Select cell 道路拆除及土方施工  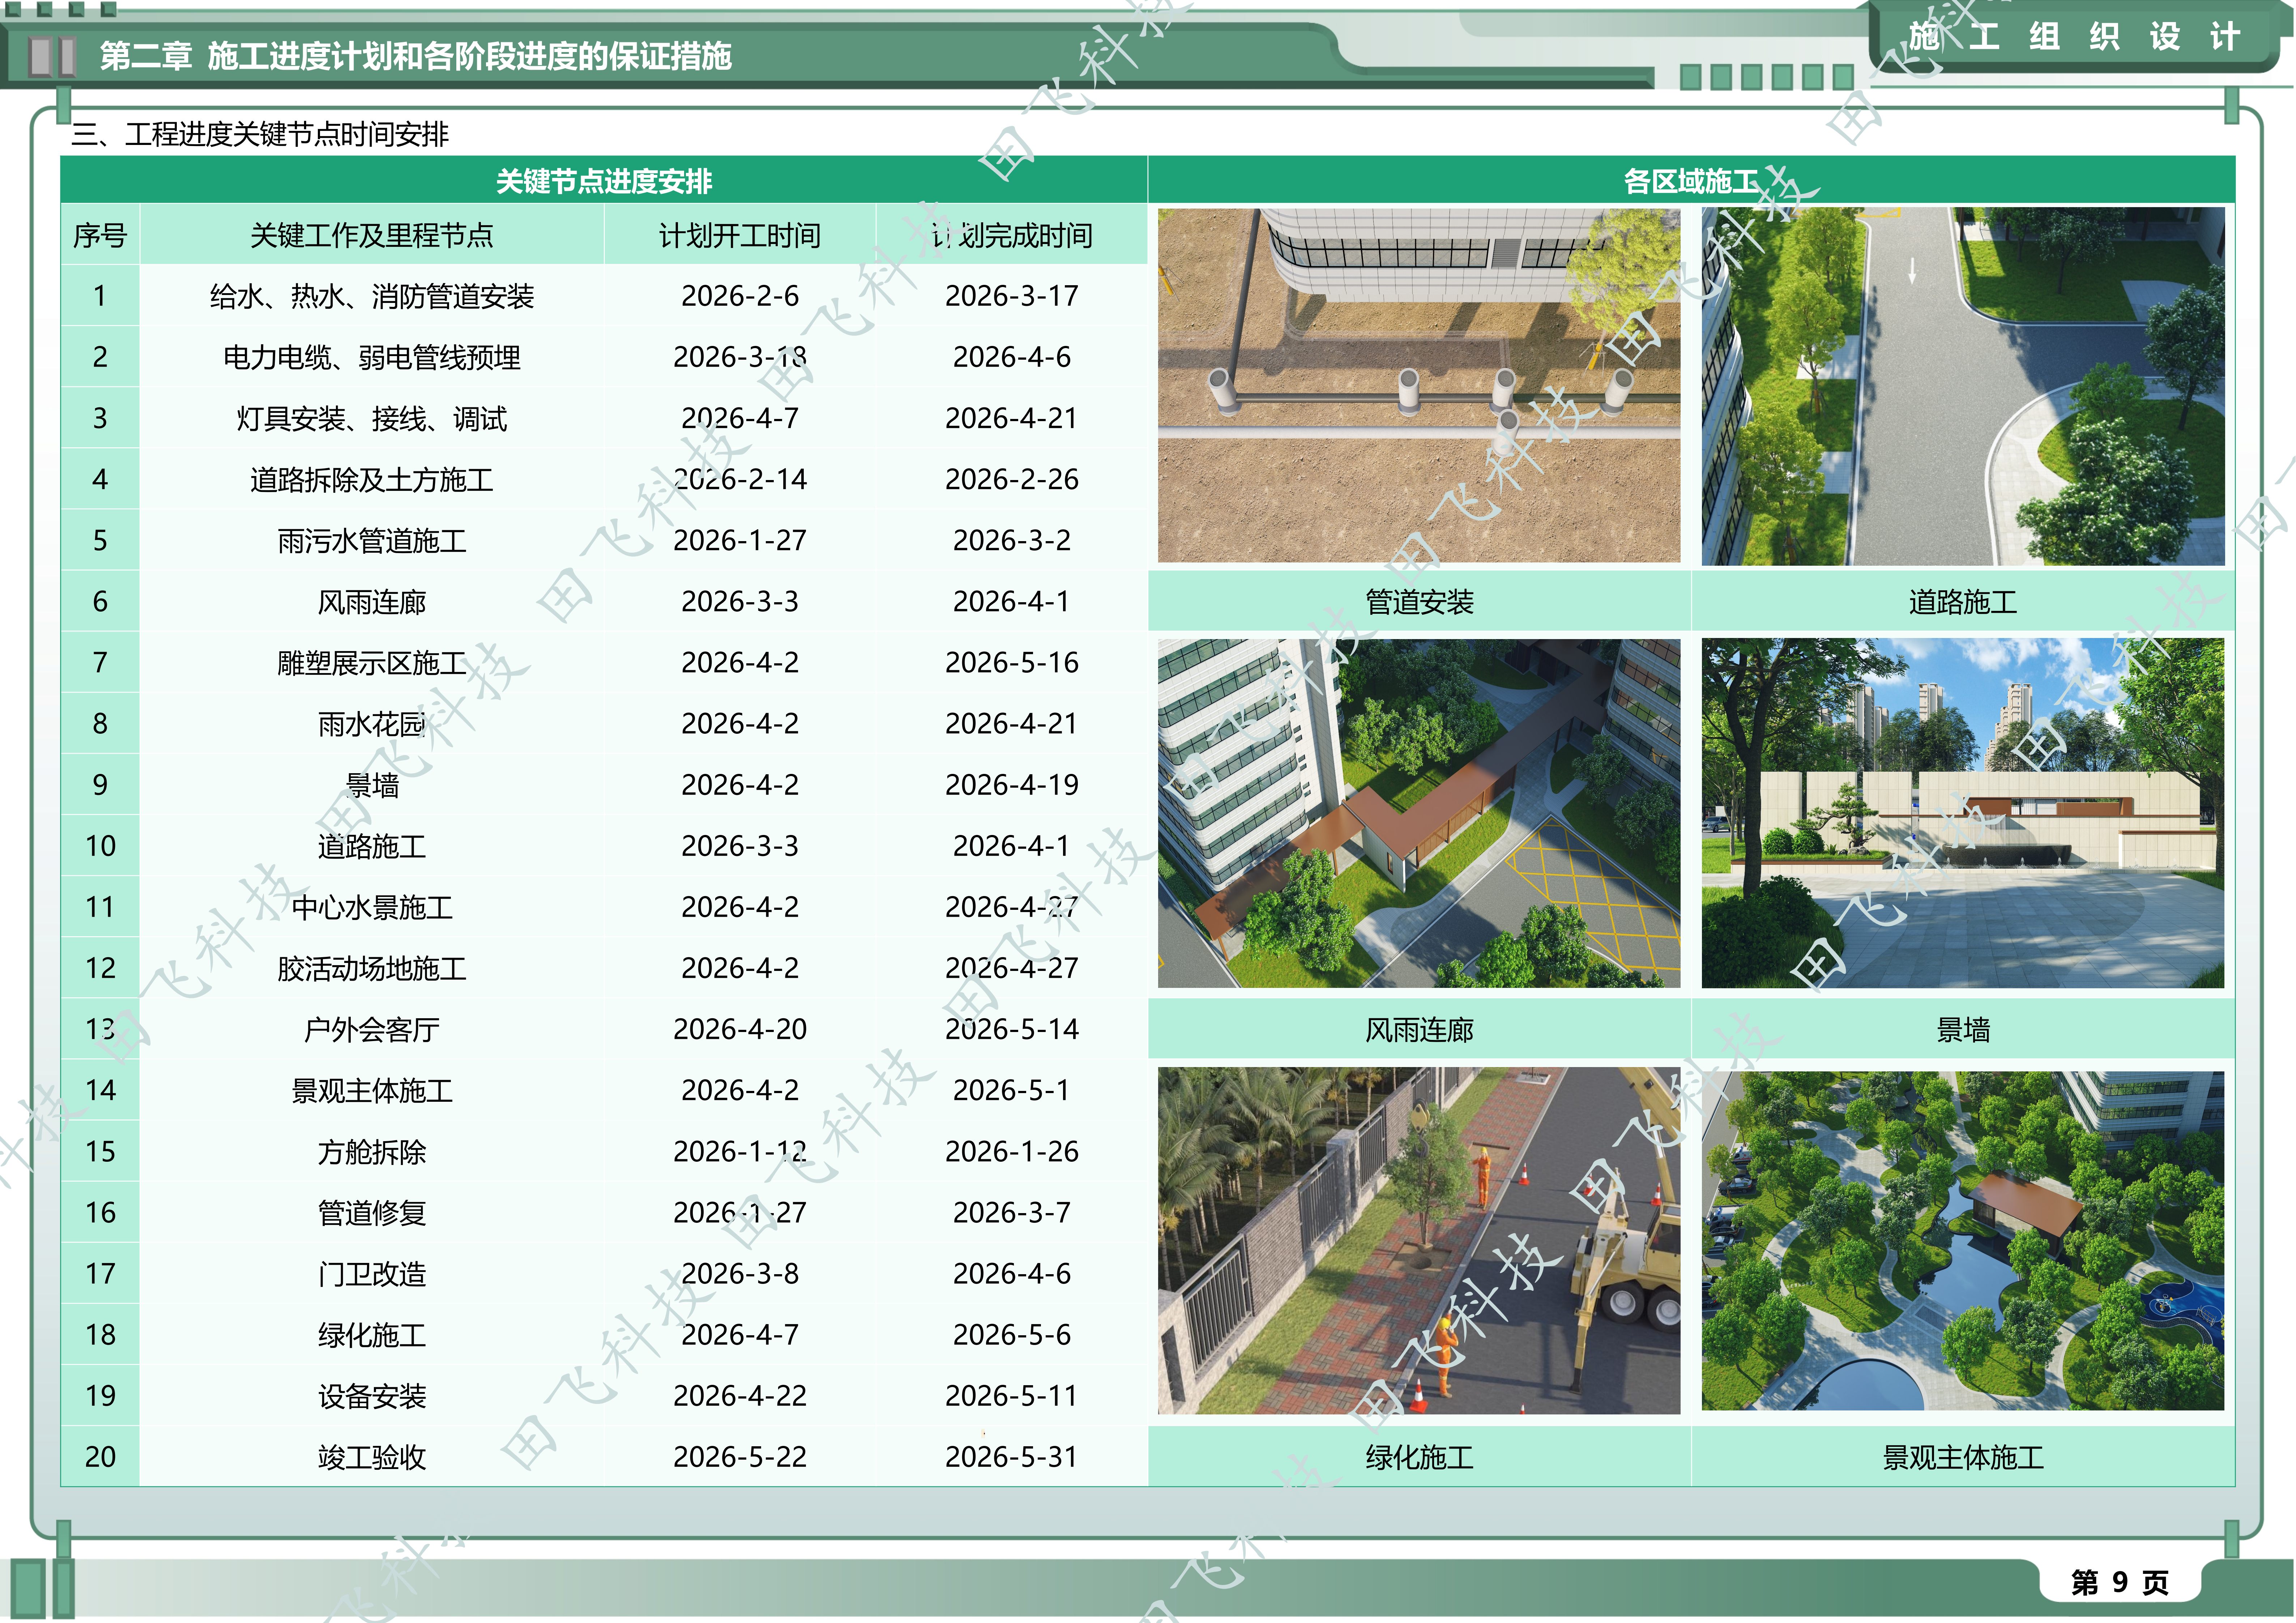[x=372, y=479]
